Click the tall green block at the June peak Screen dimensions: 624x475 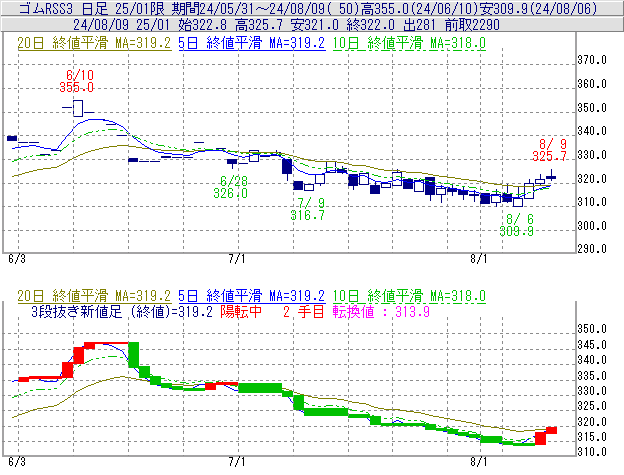pos(134,355)
